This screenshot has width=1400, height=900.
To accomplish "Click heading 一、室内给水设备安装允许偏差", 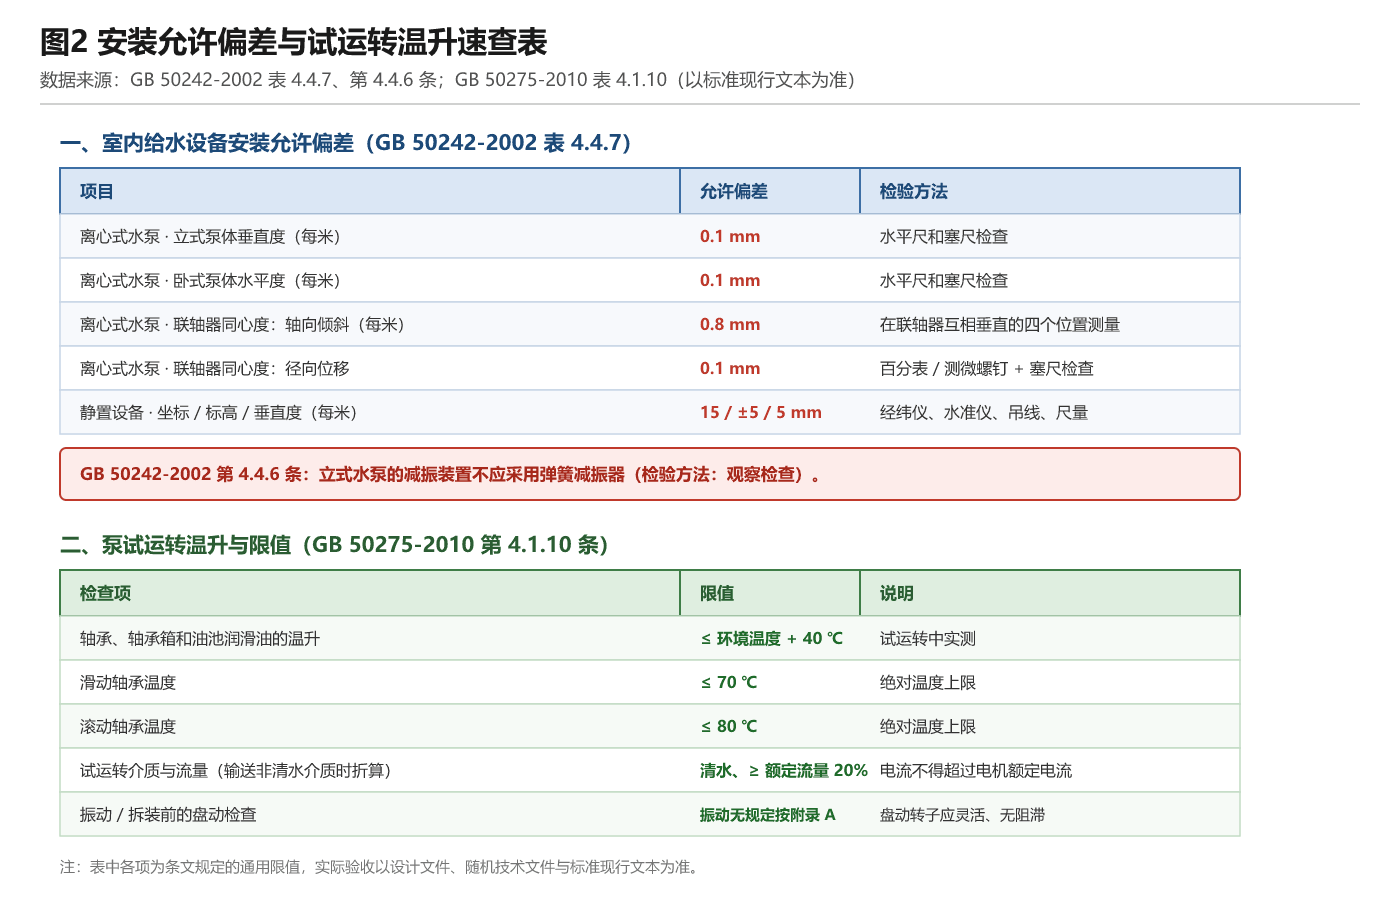I will pos(346,143).
